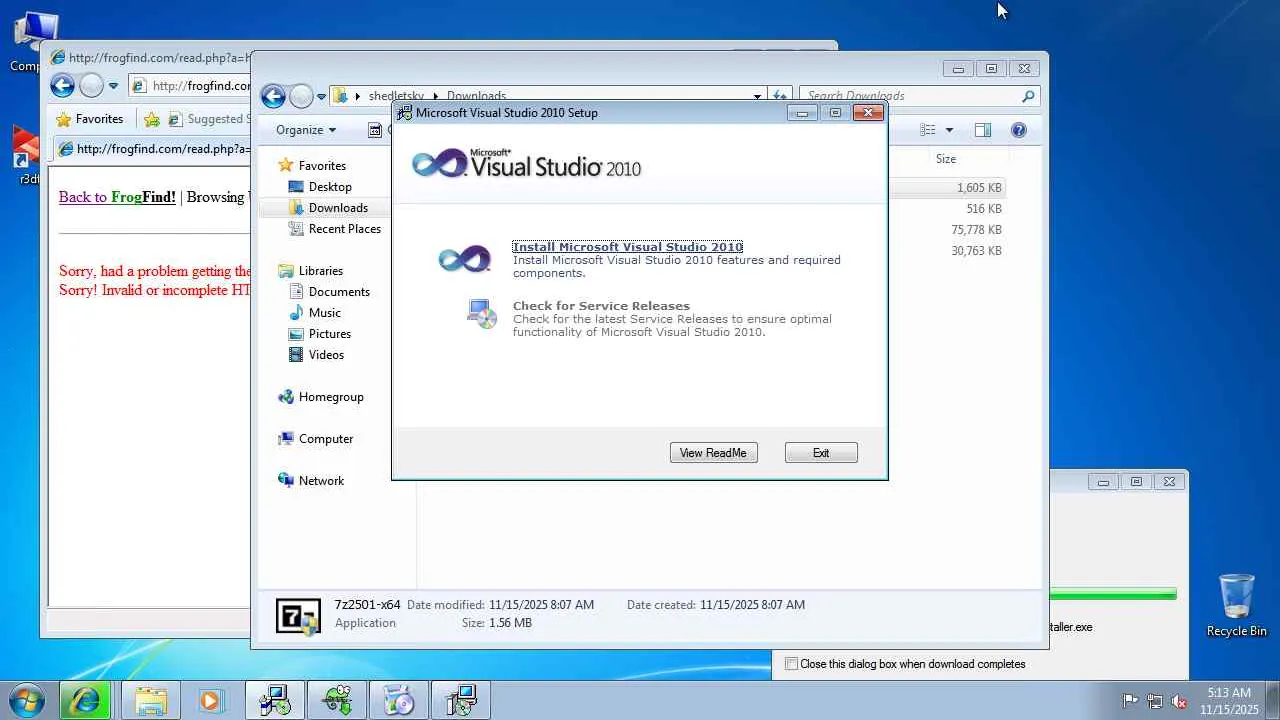The image size is (1280, 720).
Task: Open the address bar previous locations dropdown
Action: pyautogui.click(x=757, y=97)
